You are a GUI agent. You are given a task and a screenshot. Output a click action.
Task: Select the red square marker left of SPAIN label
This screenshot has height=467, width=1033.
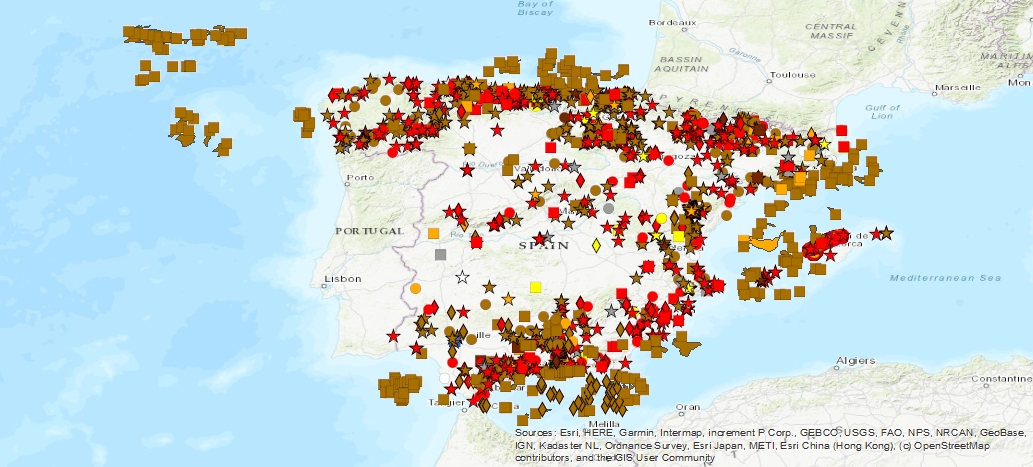476,241
